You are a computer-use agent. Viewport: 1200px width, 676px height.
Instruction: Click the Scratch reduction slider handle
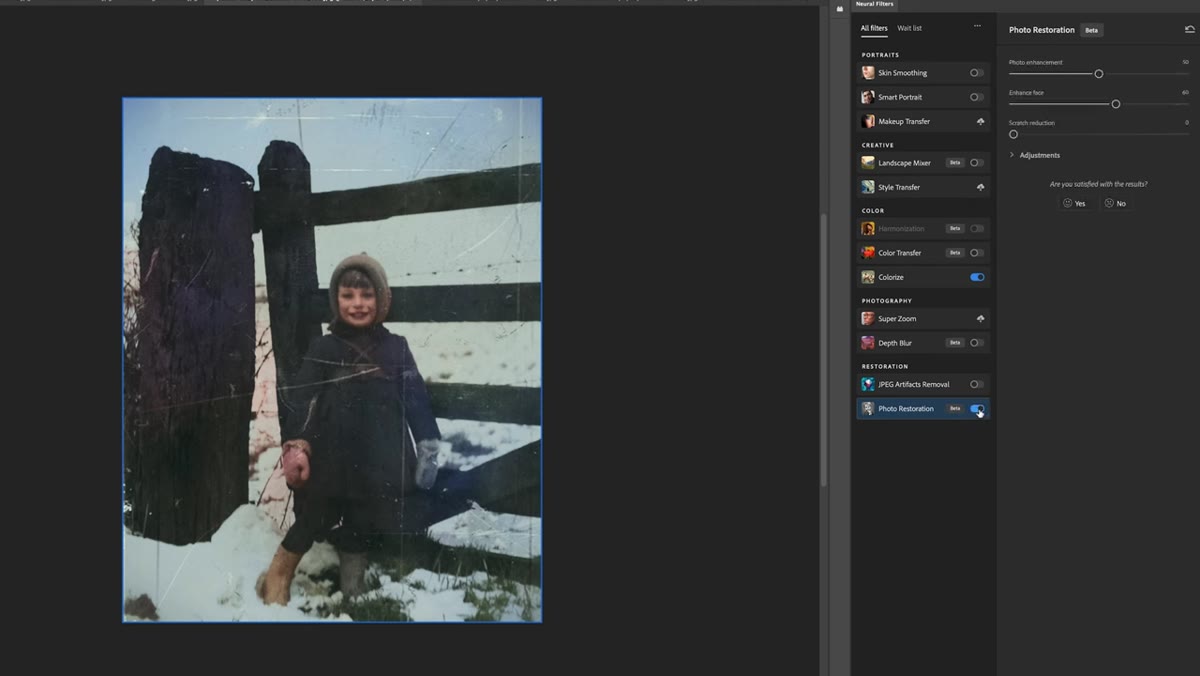tap(1013, 134)
